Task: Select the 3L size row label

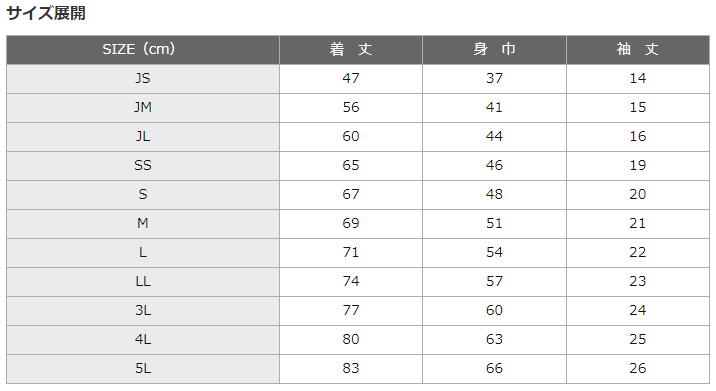Action: click(143, 311)
